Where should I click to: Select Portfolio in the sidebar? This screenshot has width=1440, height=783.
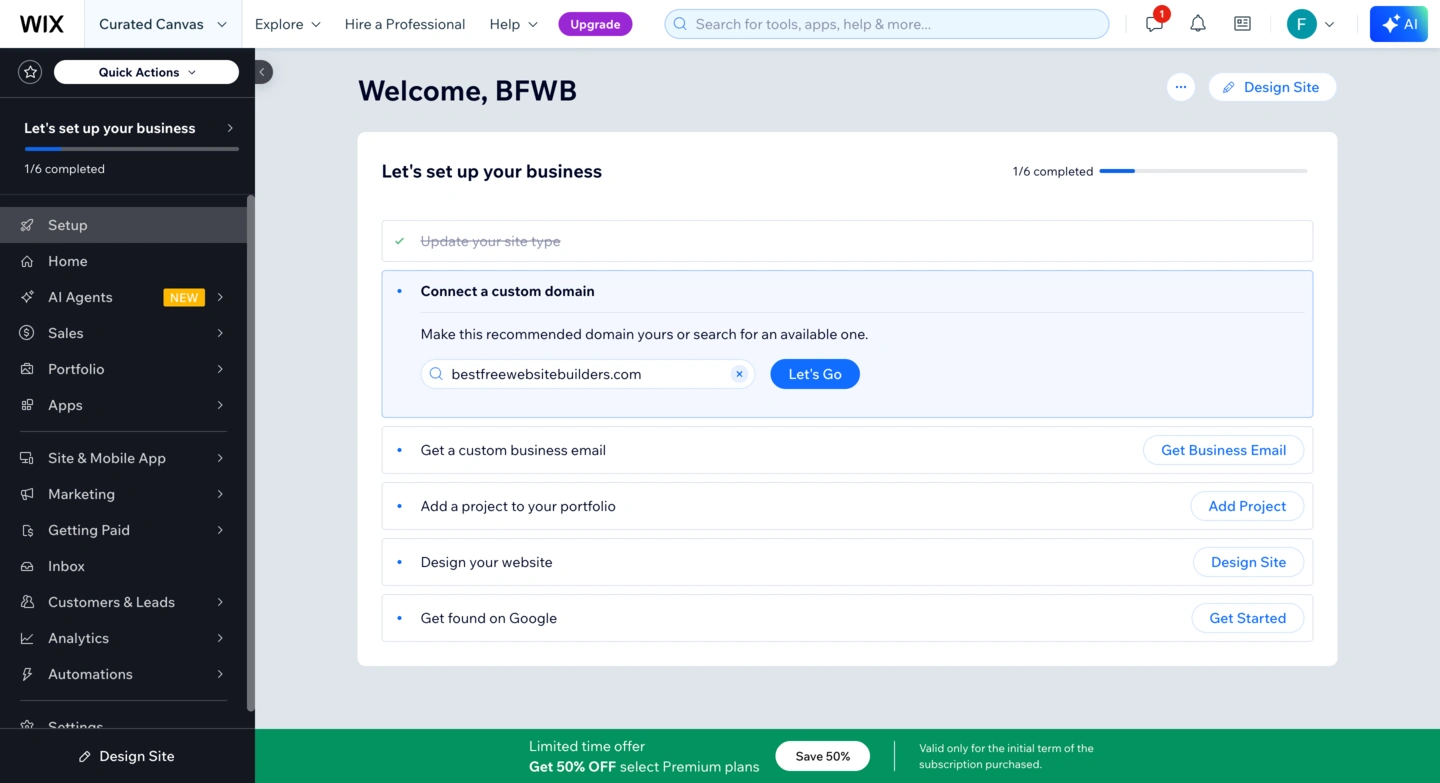pos(78,369)
